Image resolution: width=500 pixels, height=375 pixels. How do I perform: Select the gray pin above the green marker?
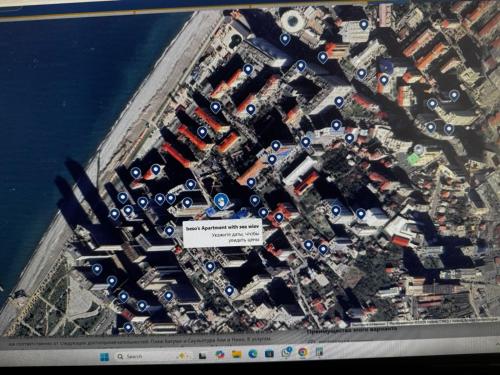419,150
